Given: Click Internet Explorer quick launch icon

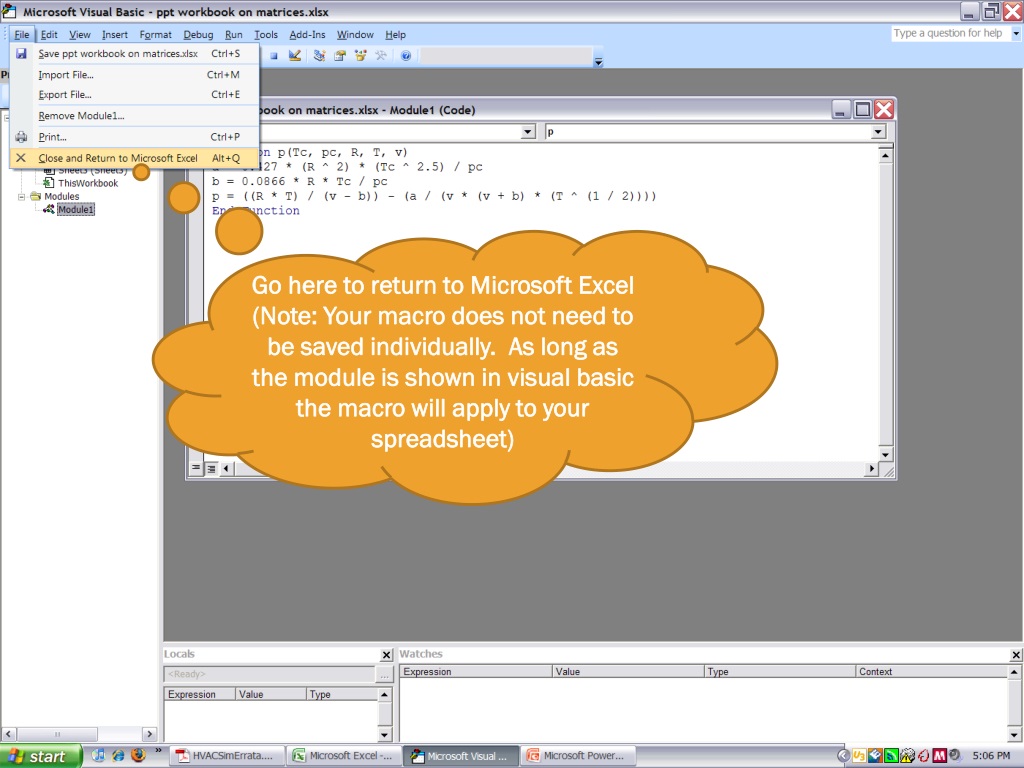Looking at the screenshot, I should [118, 756].
